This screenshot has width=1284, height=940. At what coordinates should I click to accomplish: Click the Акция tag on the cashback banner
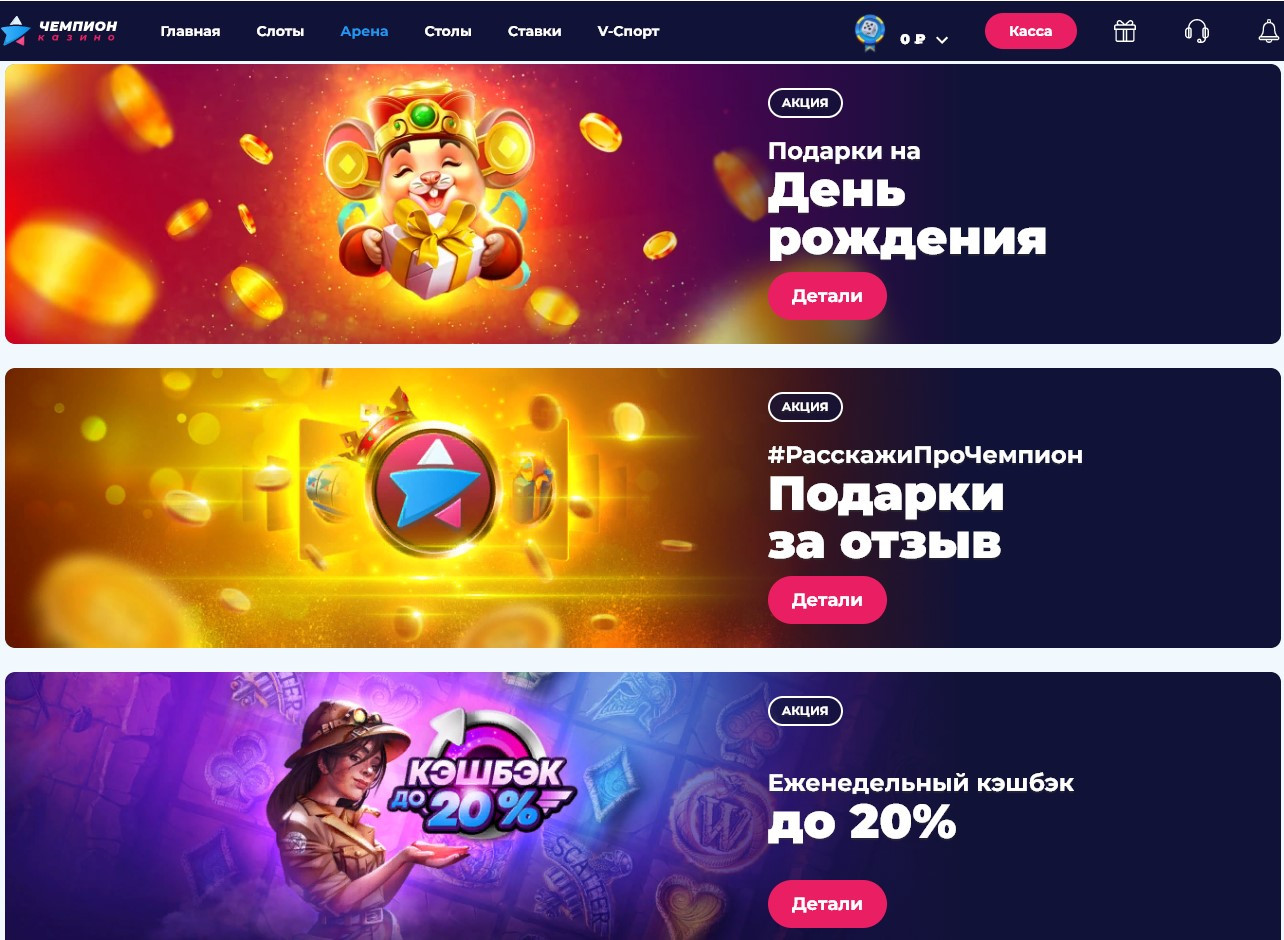(805, 711)
